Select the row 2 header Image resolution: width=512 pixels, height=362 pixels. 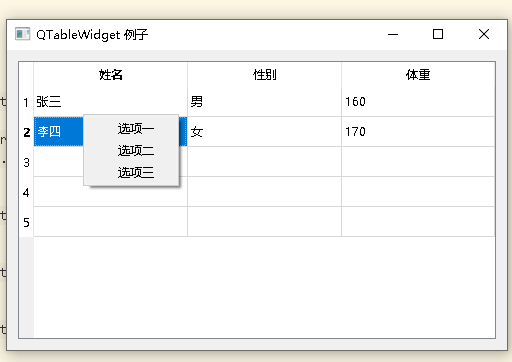click(x=26, y=132)
